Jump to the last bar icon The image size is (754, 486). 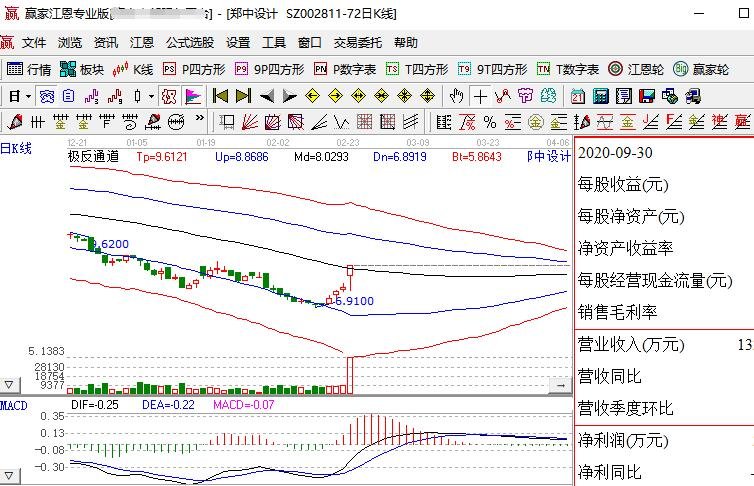[x=243, y=96]
